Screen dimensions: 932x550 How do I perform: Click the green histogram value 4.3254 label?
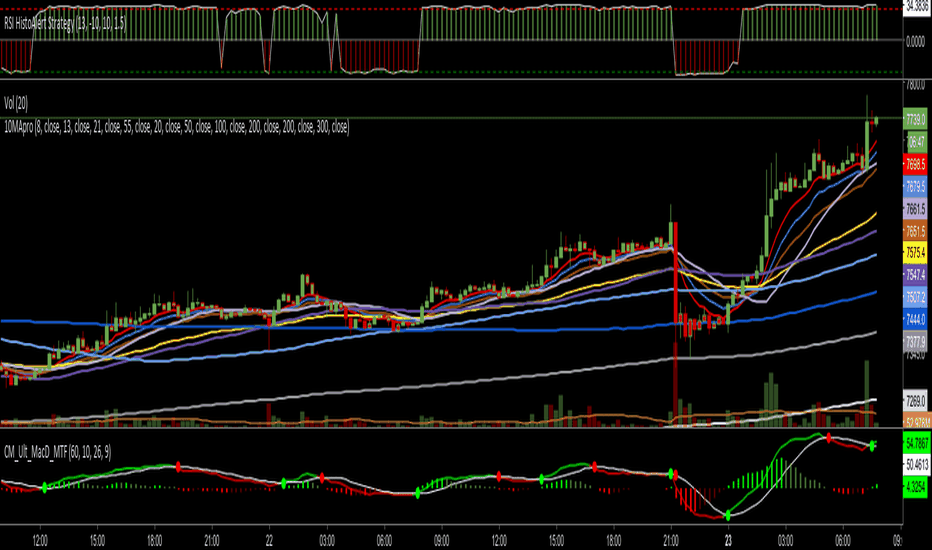[x=915, y=487]
